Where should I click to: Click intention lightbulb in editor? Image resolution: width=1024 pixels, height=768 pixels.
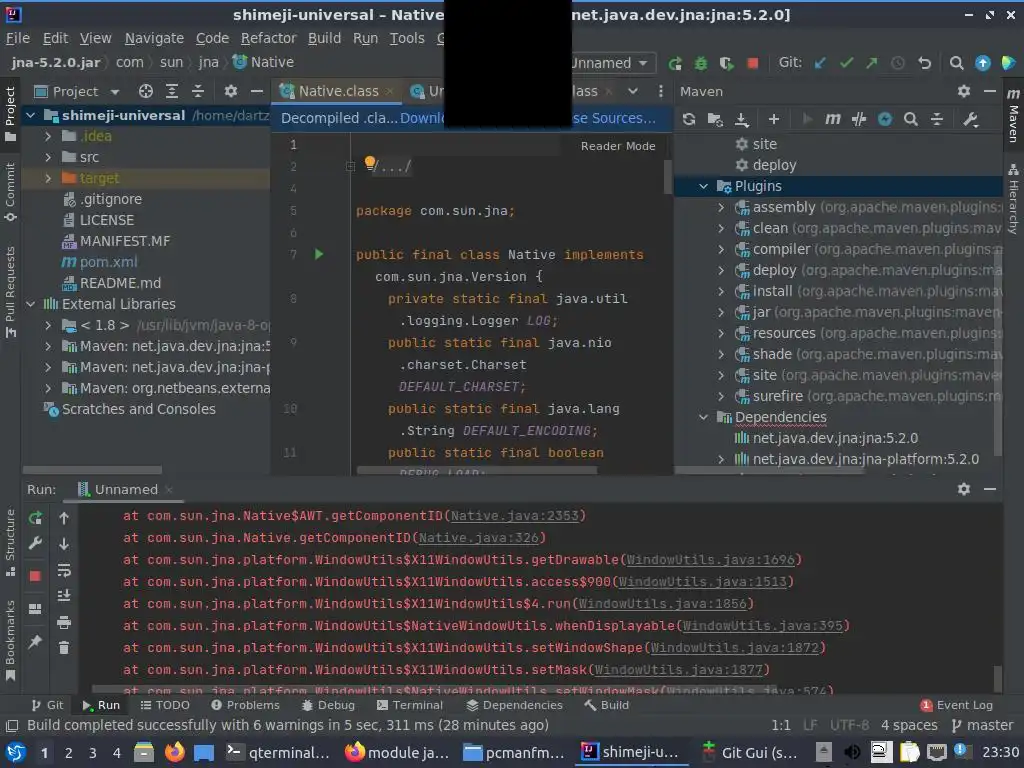click(370, 162)
